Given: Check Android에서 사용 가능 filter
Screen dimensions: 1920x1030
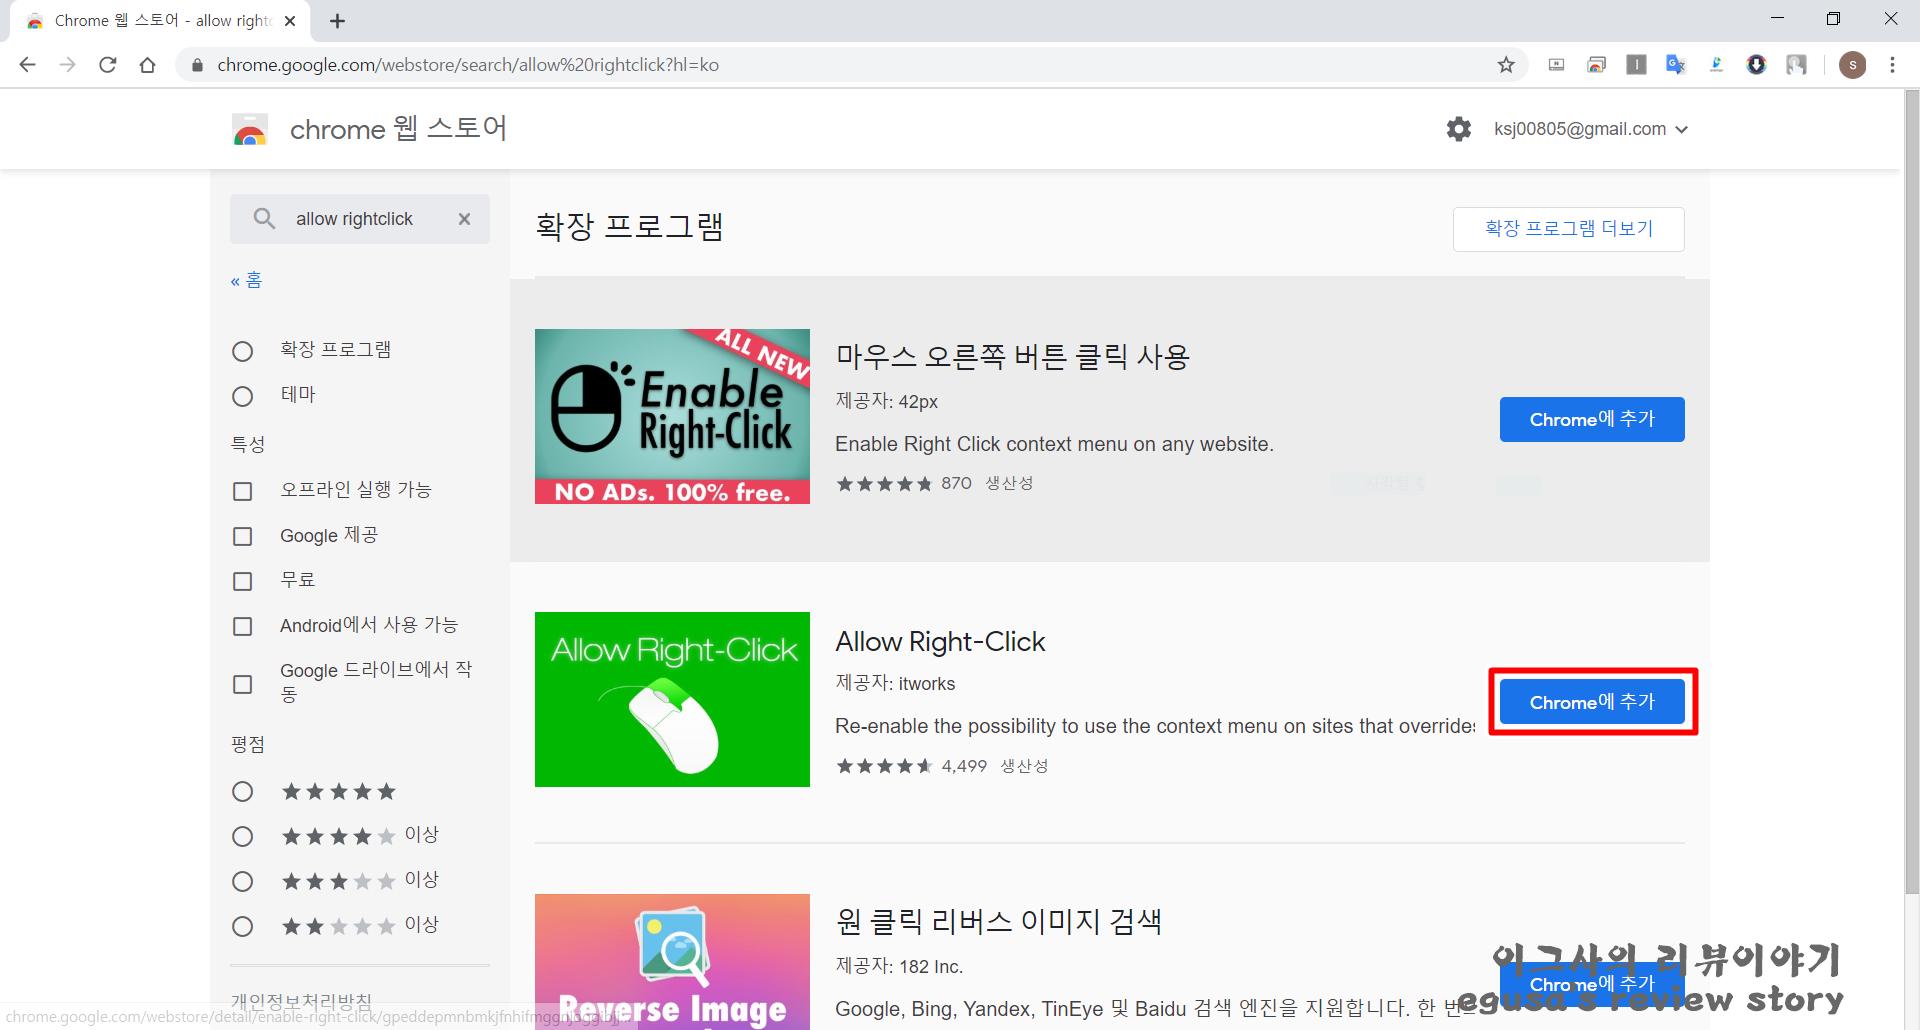Looking at the screenshot, I should 242,626.
